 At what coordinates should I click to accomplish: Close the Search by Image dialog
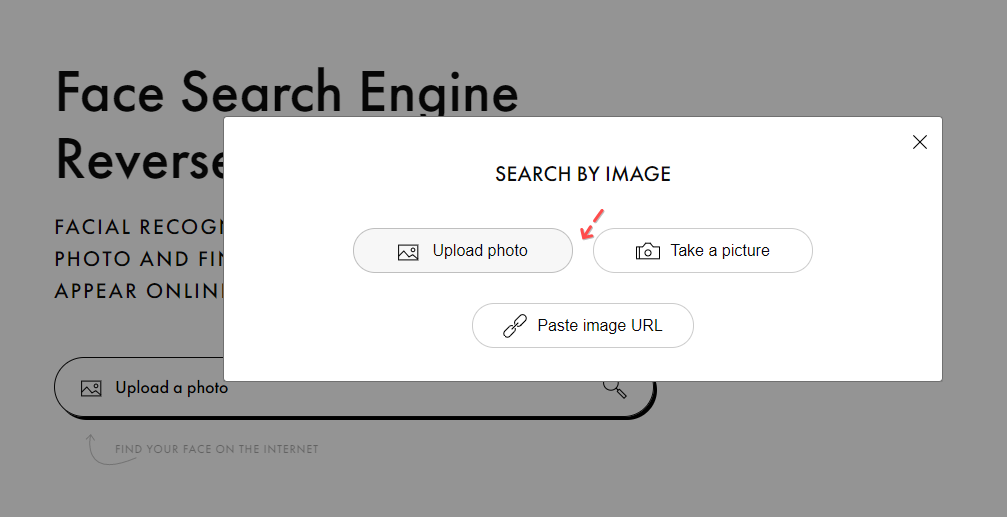[920, 142]
